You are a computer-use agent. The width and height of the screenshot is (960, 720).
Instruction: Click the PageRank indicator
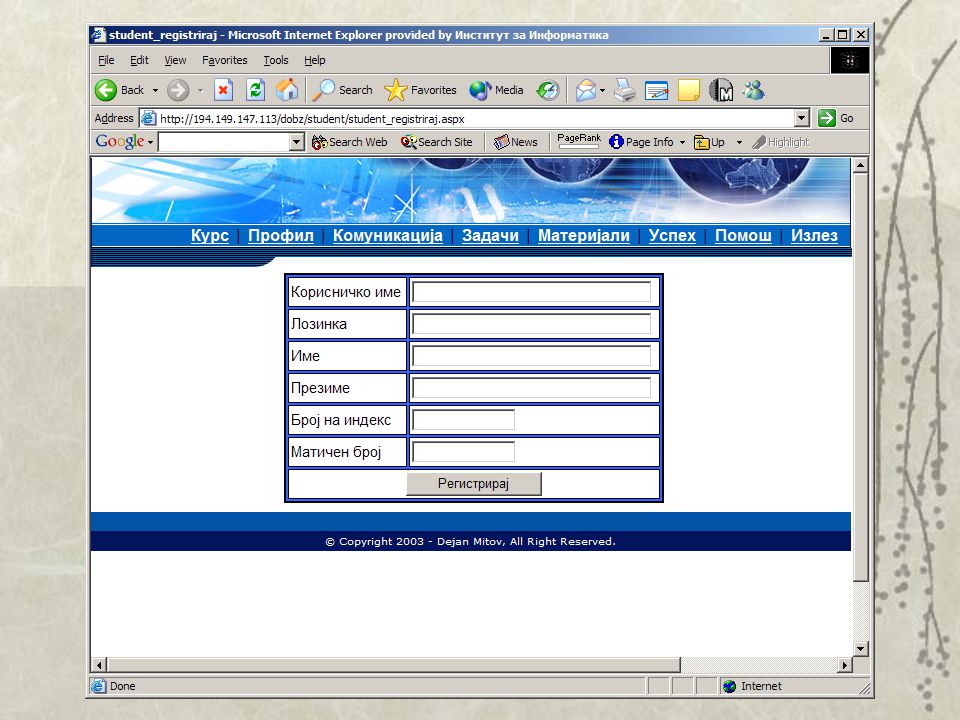579,141
